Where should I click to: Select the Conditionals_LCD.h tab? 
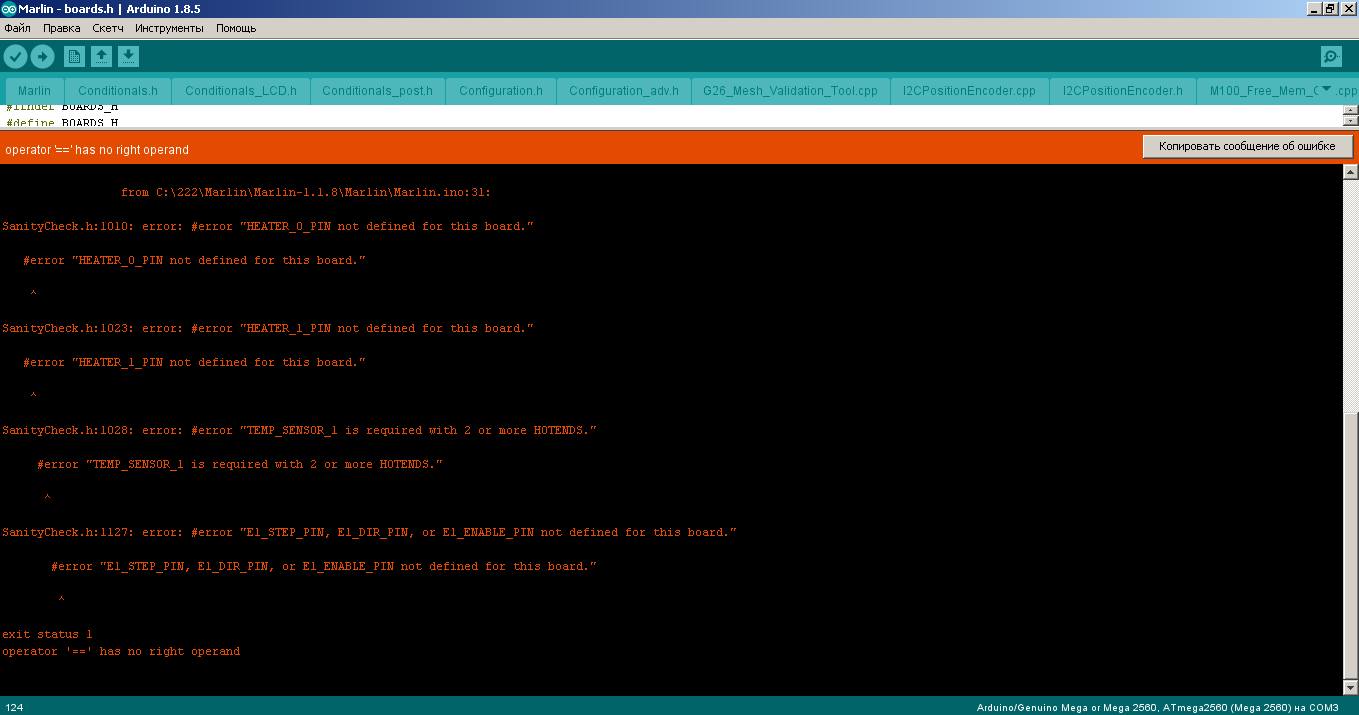pyautogui.click(x=240, y=91)
